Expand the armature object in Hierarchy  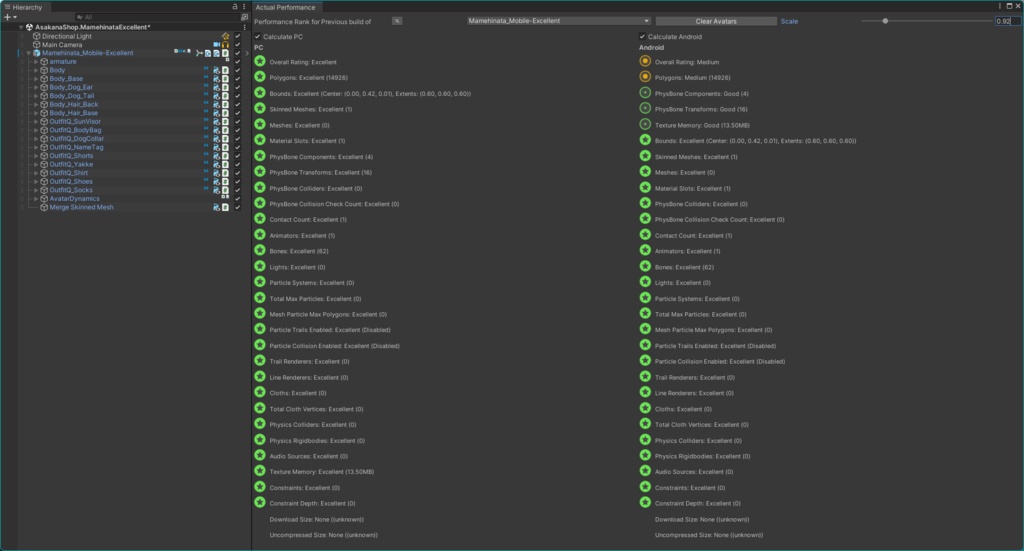pyautogui.click(x=35, y=61)
